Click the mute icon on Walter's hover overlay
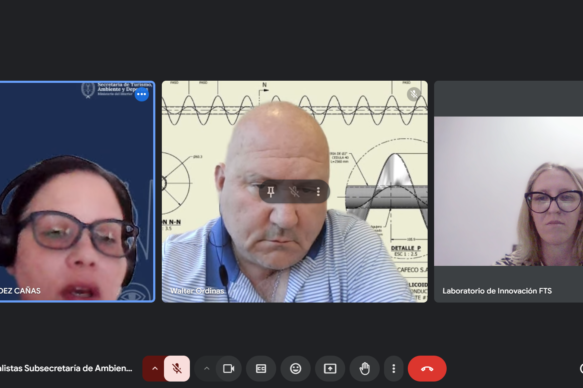The height and width of the screenshot is (388, 583). pyautogui.click(x=294, y=191)
